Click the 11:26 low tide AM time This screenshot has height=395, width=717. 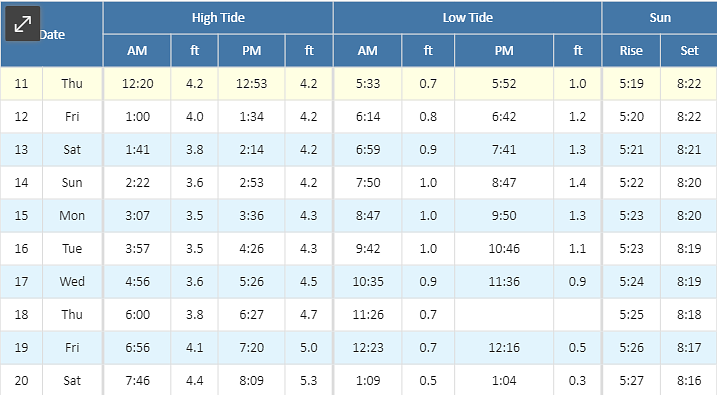click(368, 315)
